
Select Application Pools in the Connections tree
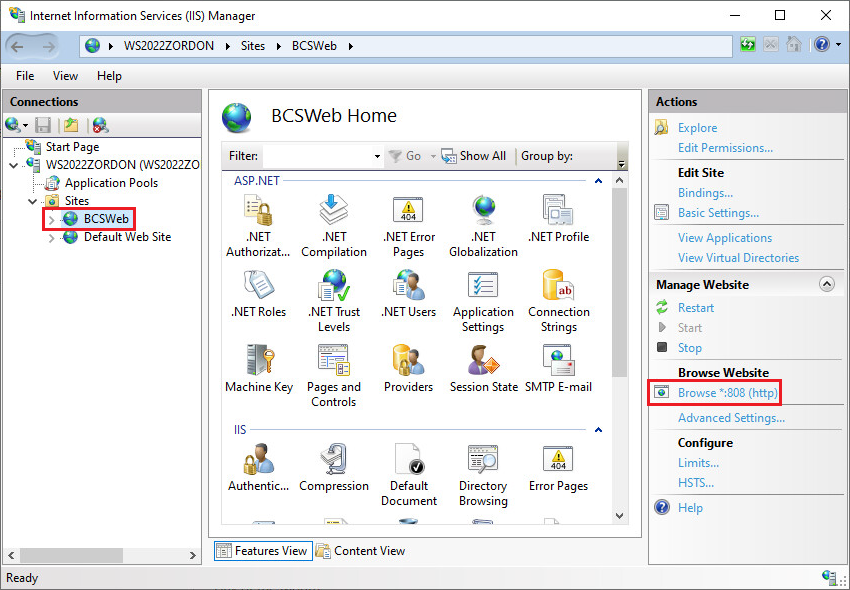(111, 183)
